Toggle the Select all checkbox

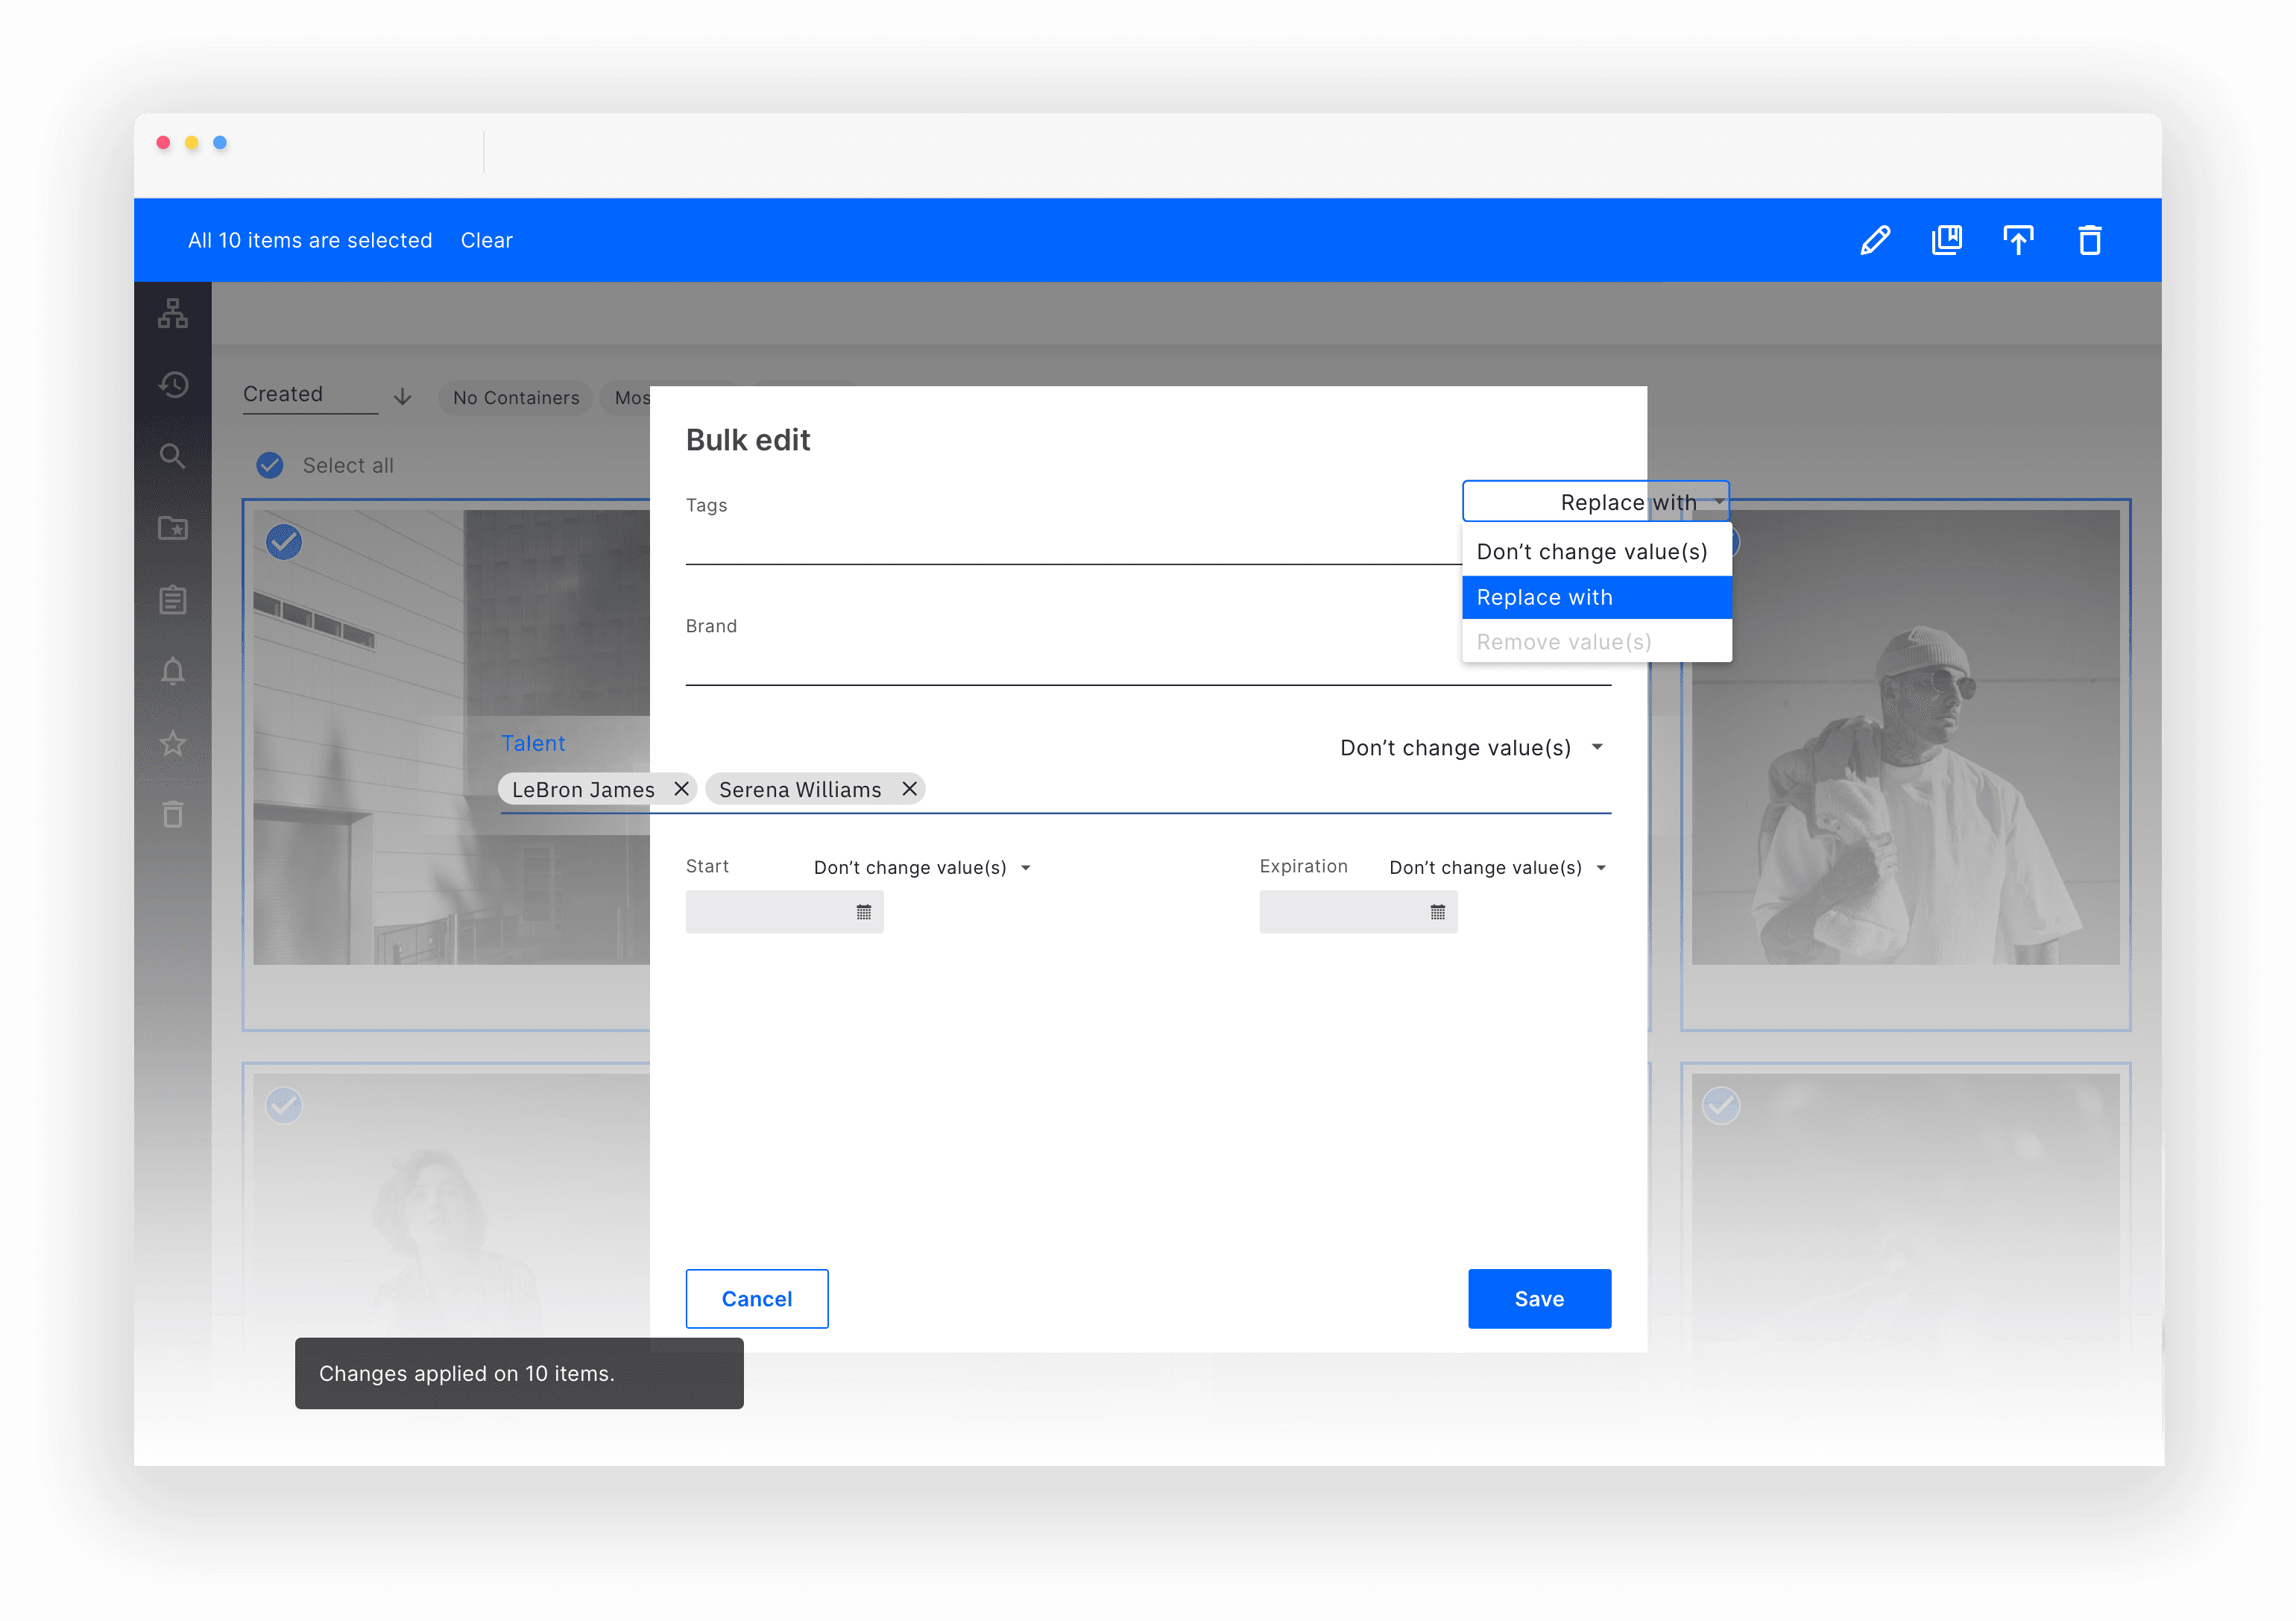coord(270,465)
